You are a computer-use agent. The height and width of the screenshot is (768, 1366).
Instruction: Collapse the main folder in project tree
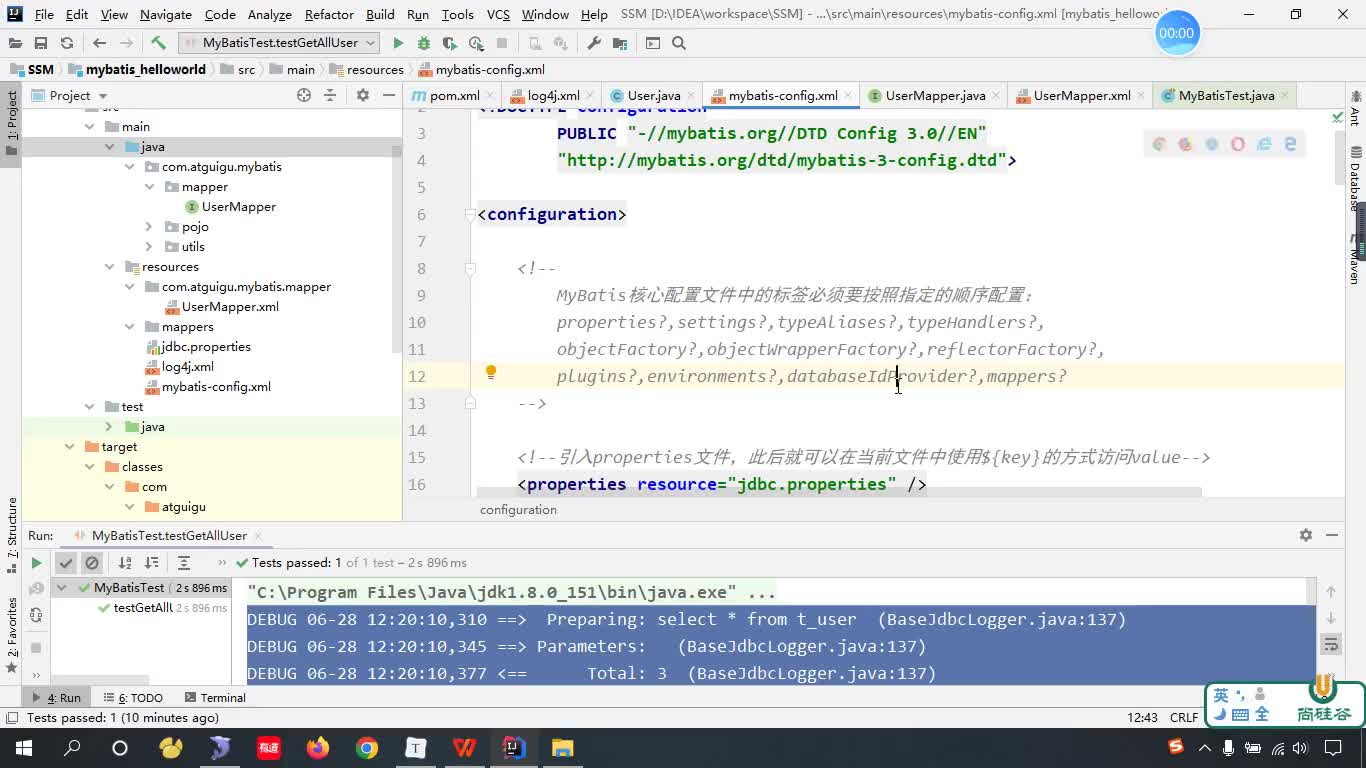pyautogui.click(x=89, y=127)
